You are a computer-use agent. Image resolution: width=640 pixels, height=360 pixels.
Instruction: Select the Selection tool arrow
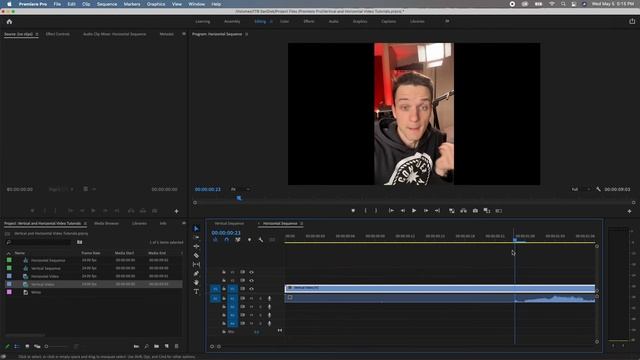click(196, 229)
